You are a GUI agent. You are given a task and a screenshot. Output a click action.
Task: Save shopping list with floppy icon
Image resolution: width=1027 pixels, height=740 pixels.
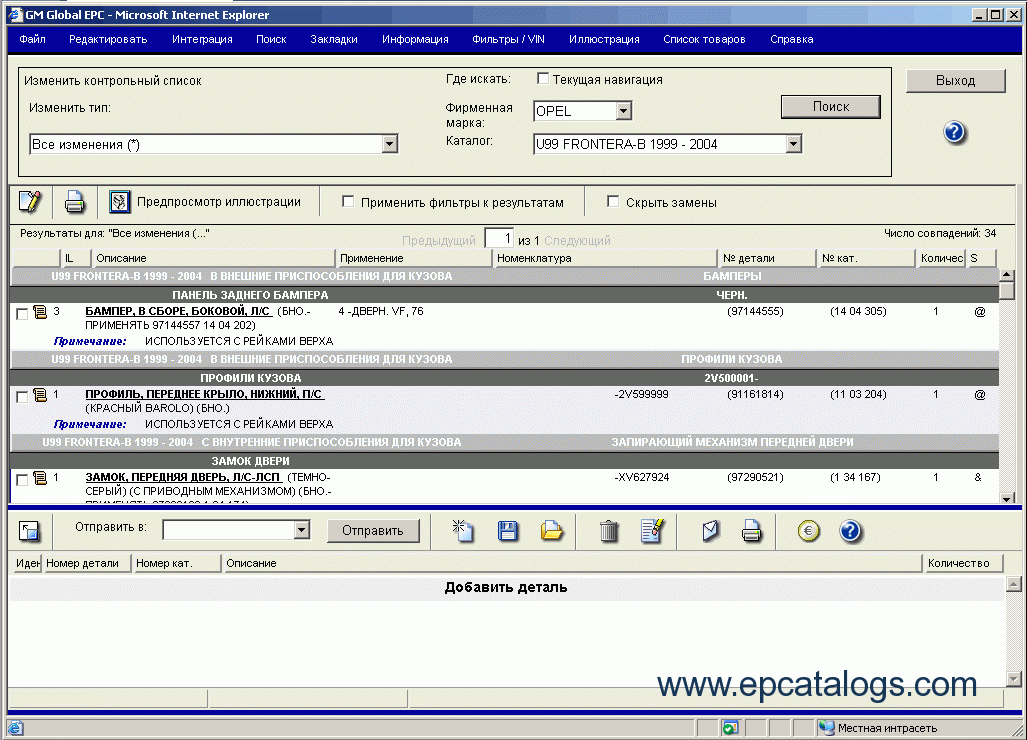click(508, 530)
